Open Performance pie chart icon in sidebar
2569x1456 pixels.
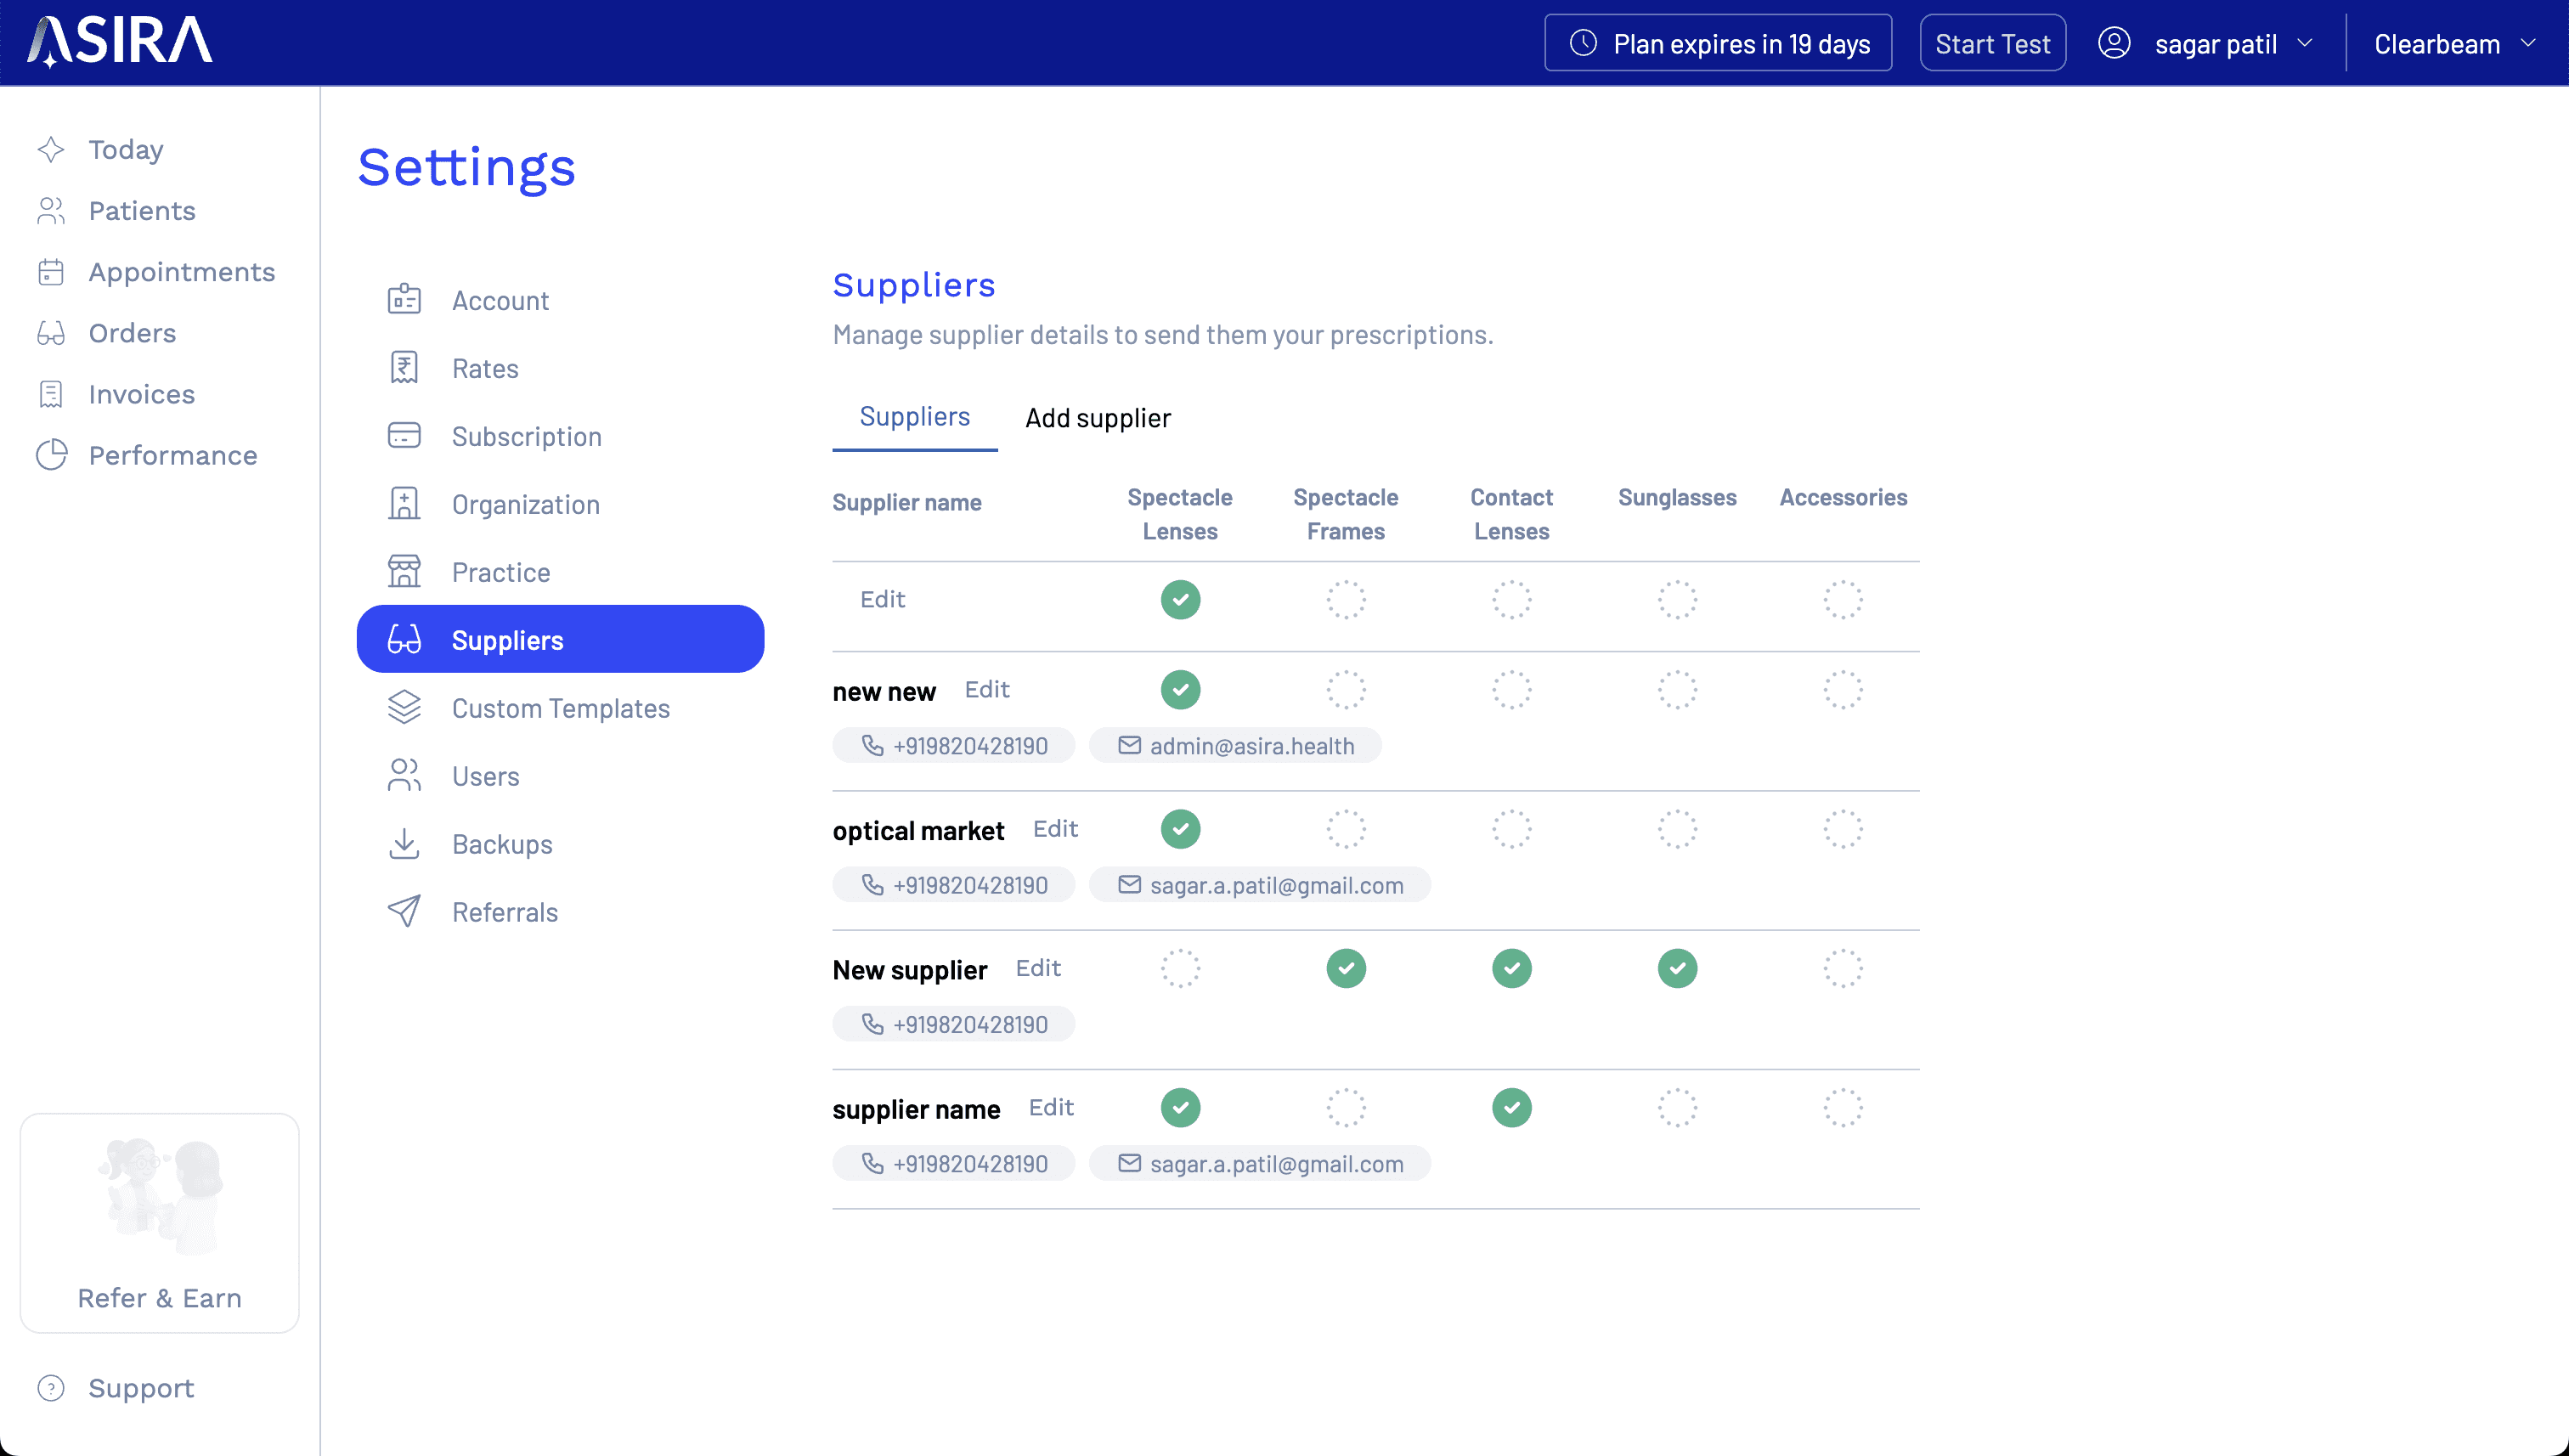point(51,455)
